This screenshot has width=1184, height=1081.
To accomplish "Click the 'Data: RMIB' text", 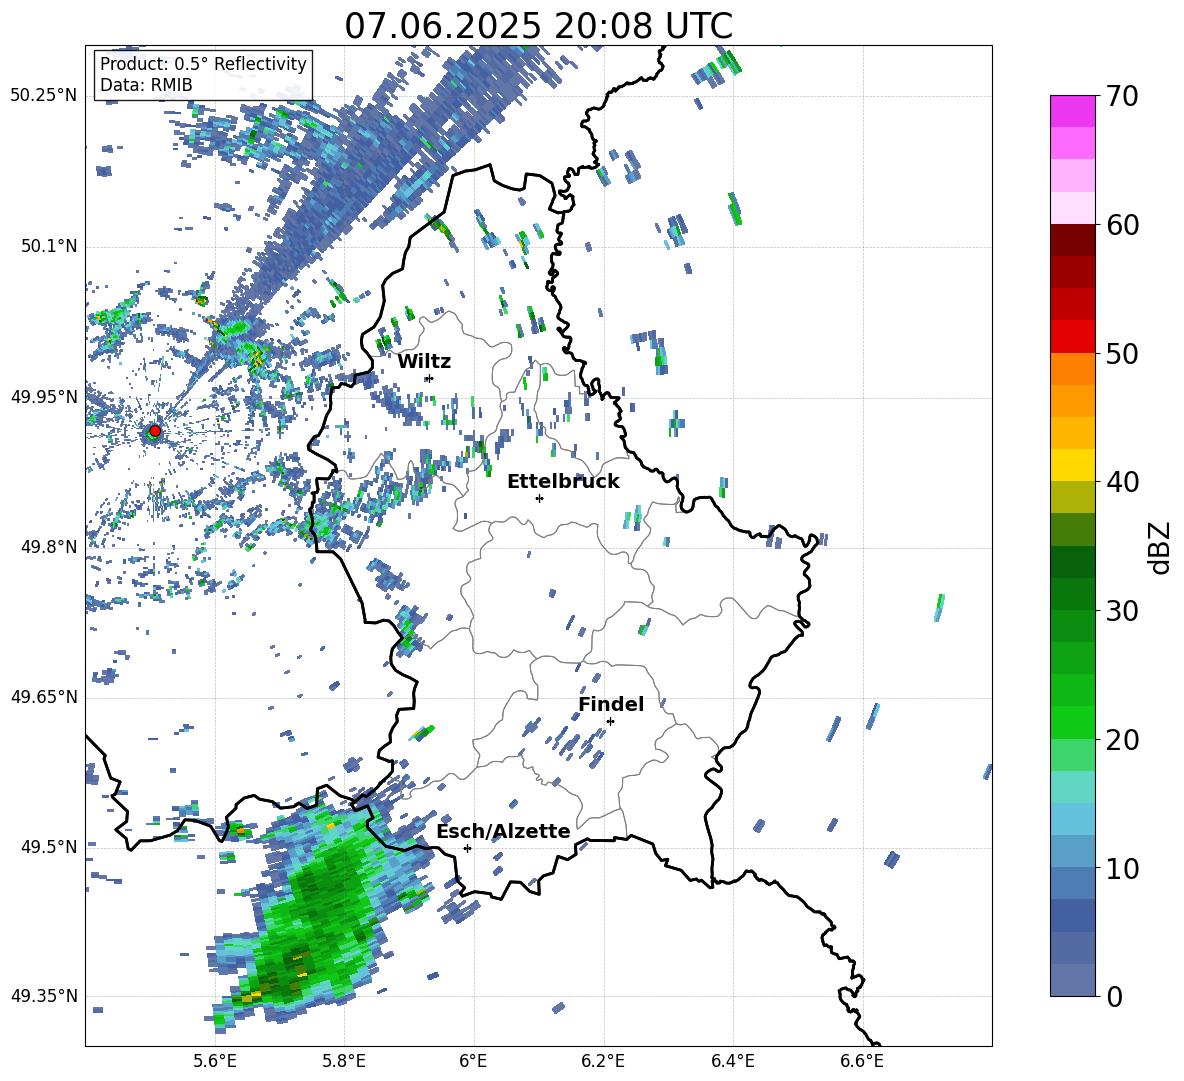I will (x=146, y=85).
